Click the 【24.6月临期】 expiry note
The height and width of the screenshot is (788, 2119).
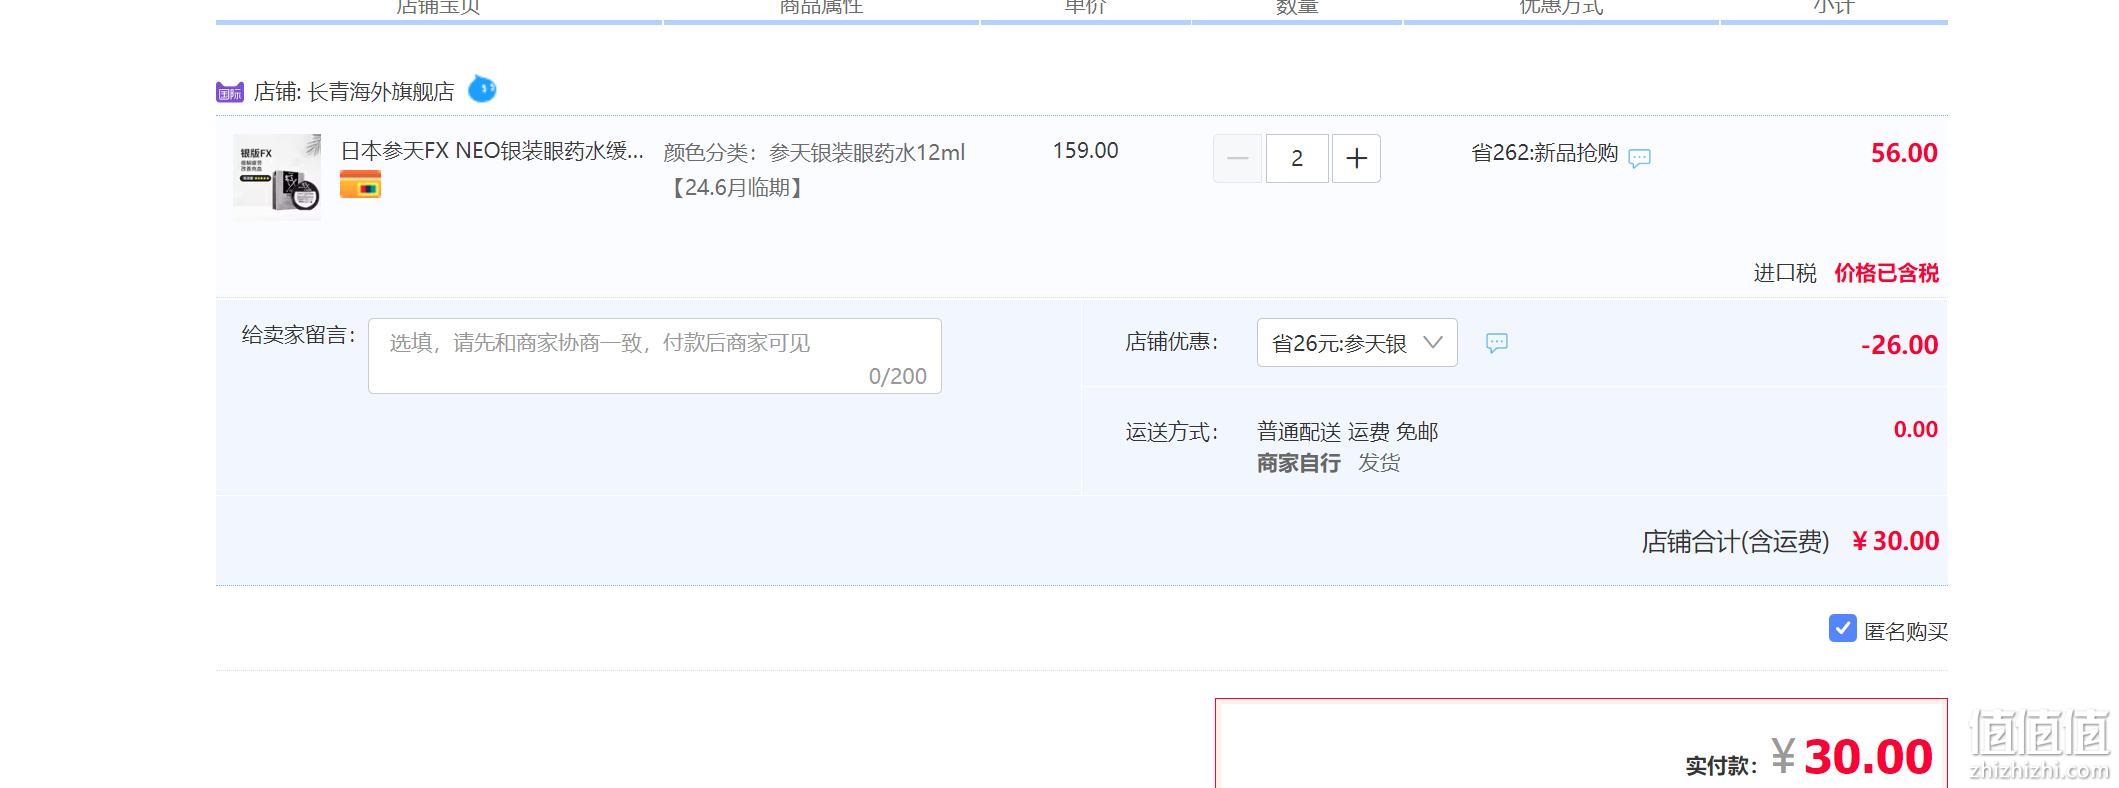pos(737,188)
